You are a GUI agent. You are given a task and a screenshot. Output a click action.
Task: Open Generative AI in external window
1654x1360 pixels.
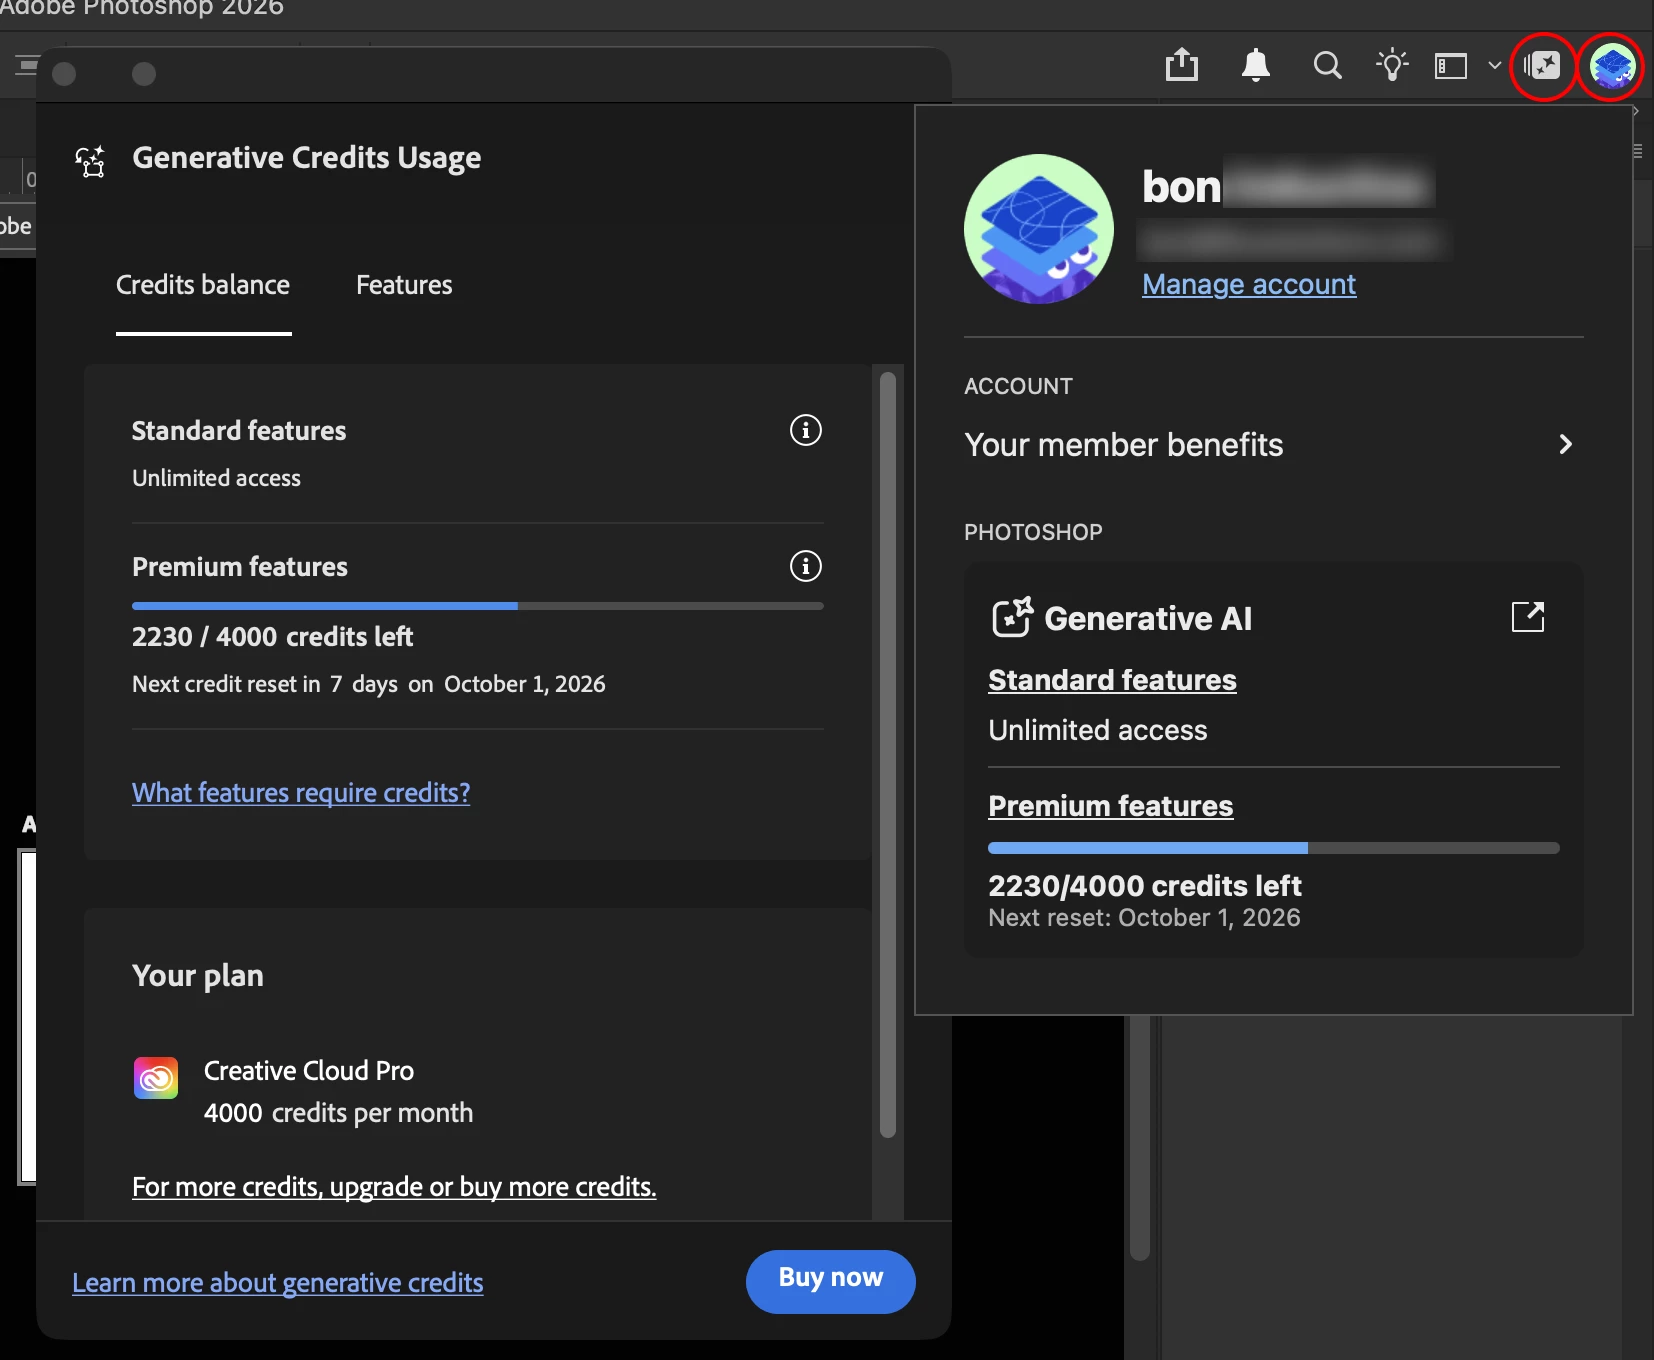tap(1528, 617)
